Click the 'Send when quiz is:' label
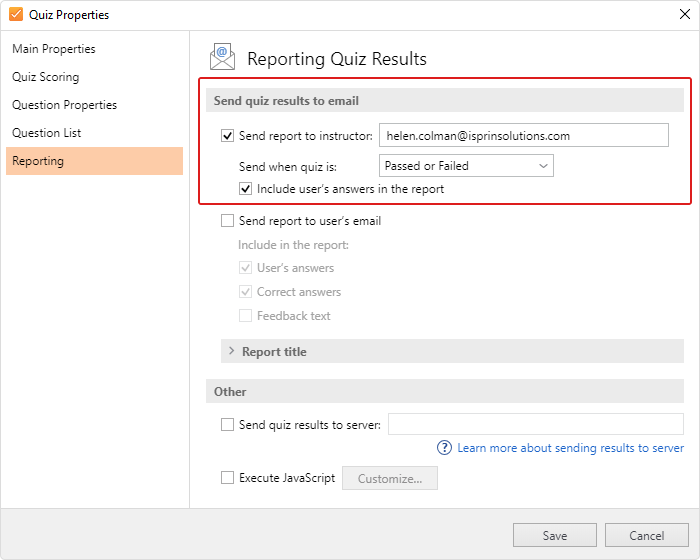This screenshot has height=560, width=700. 288,167
